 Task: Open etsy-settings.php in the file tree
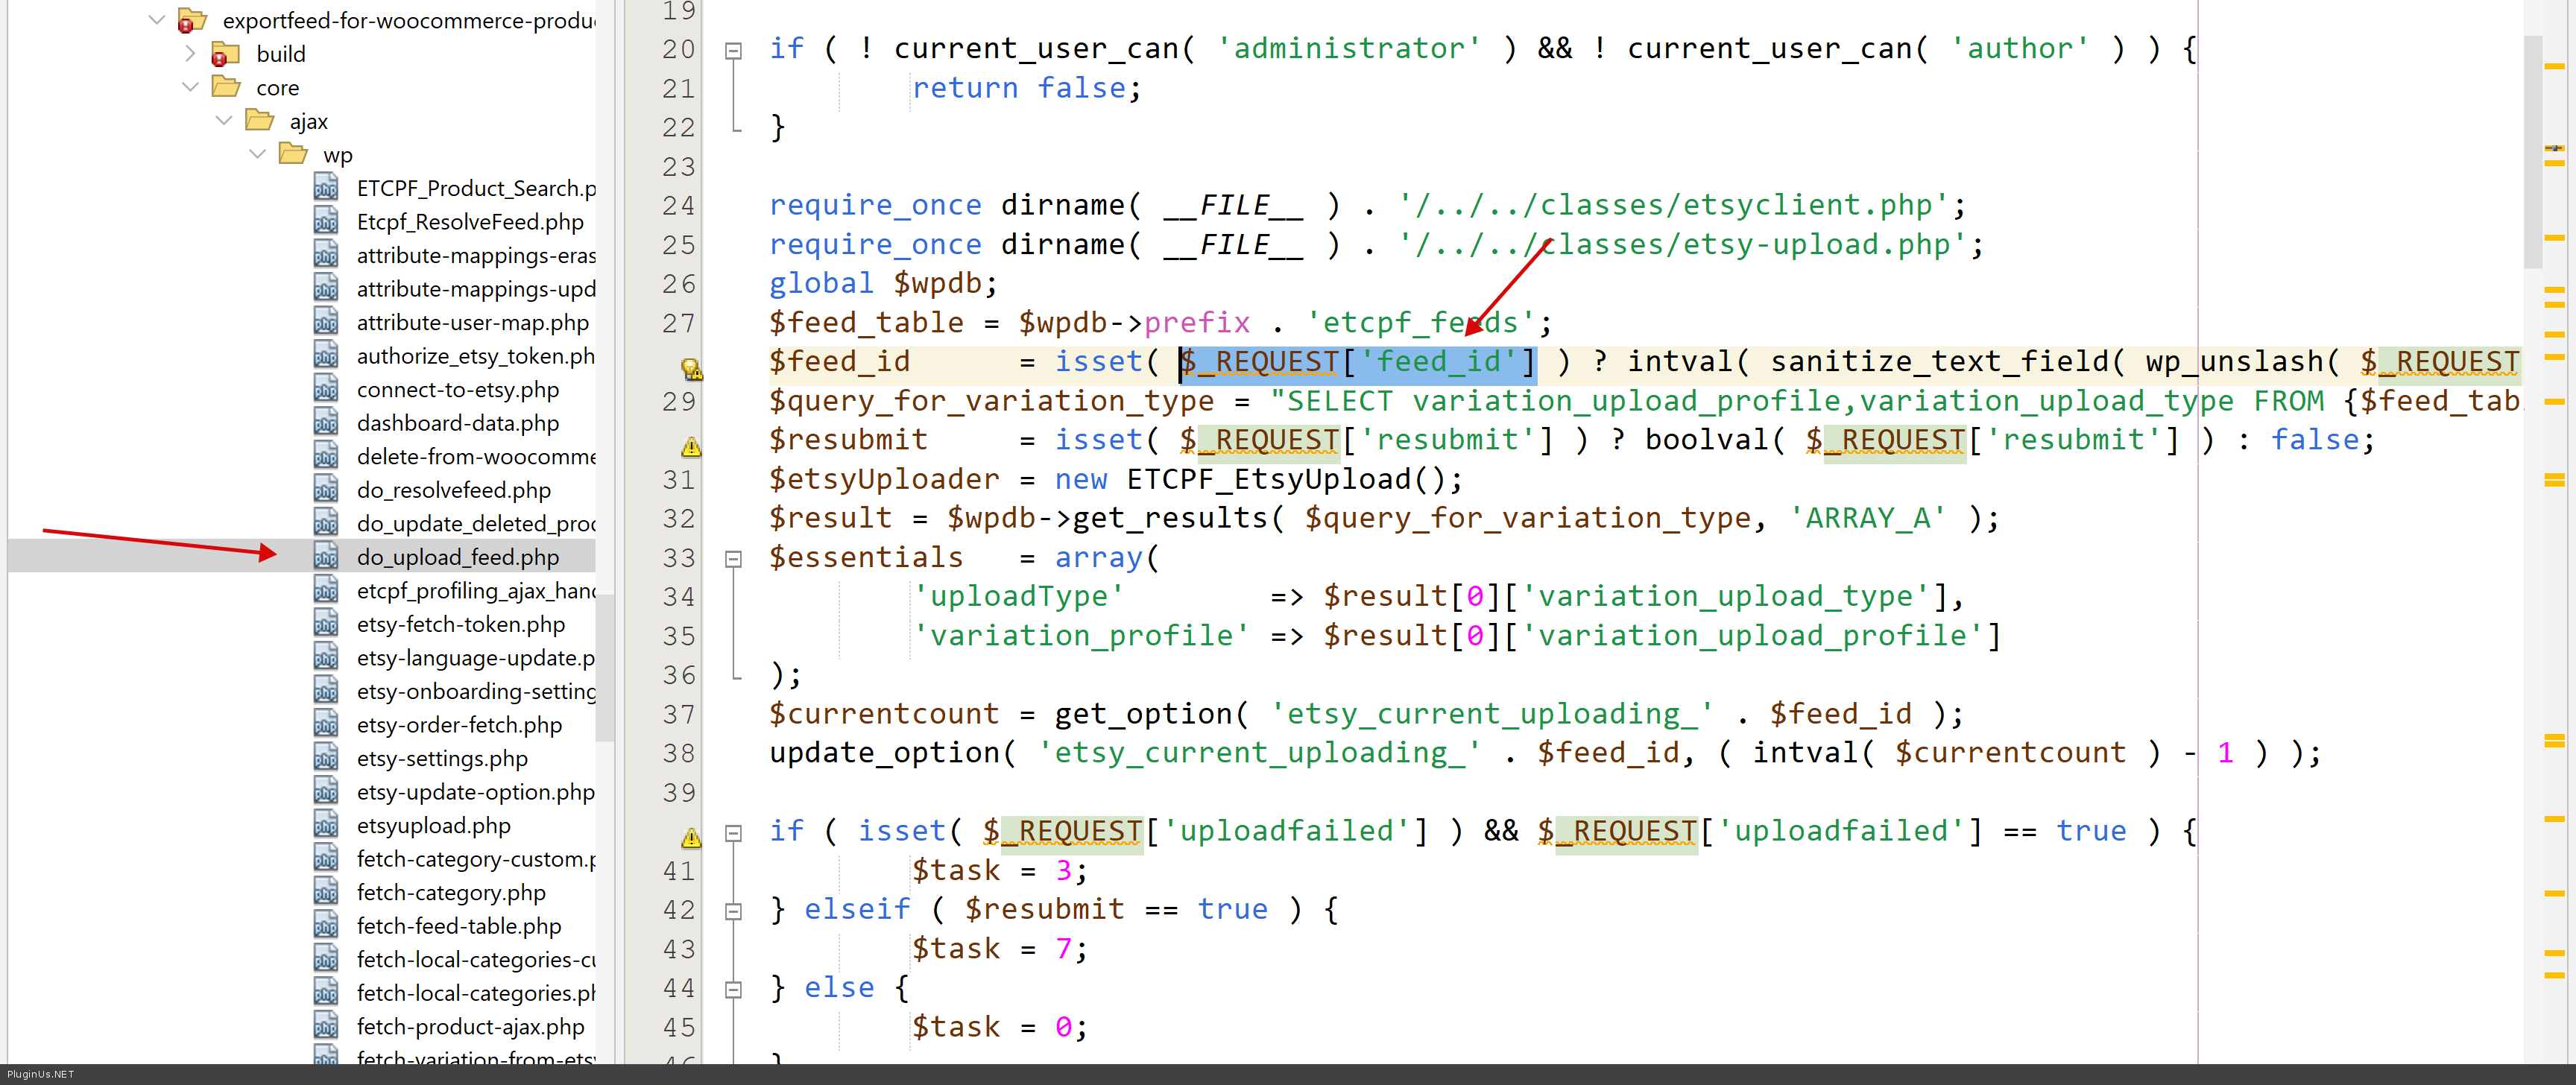pyautogui.click(x=442, y=758)
